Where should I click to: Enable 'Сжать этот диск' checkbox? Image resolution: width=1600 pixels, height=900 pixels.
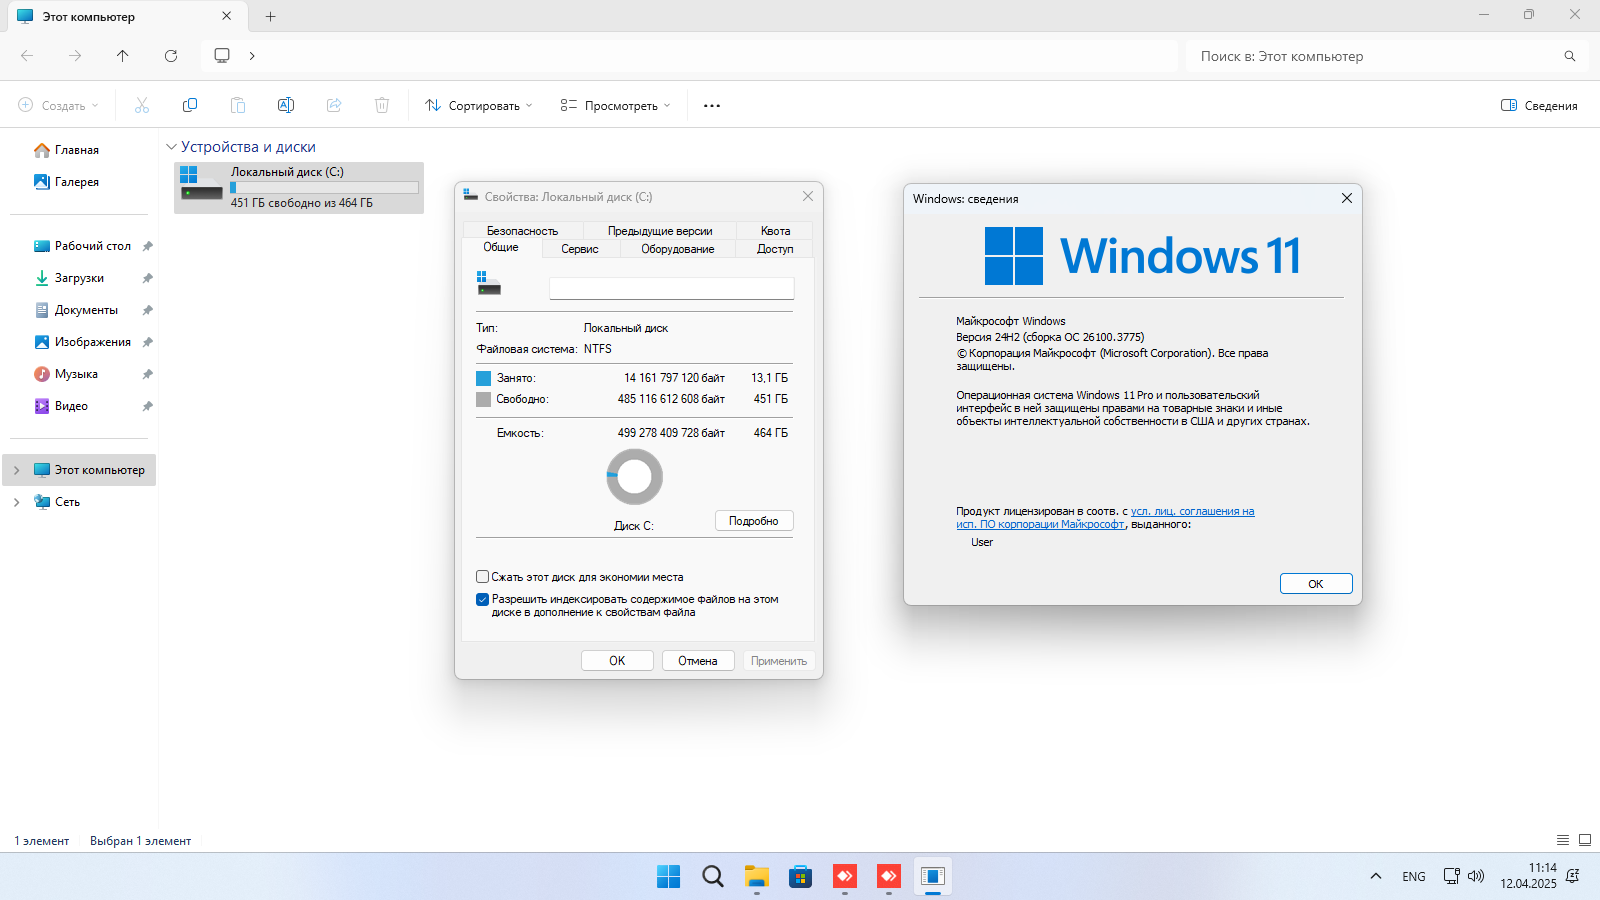click(483, 577)
